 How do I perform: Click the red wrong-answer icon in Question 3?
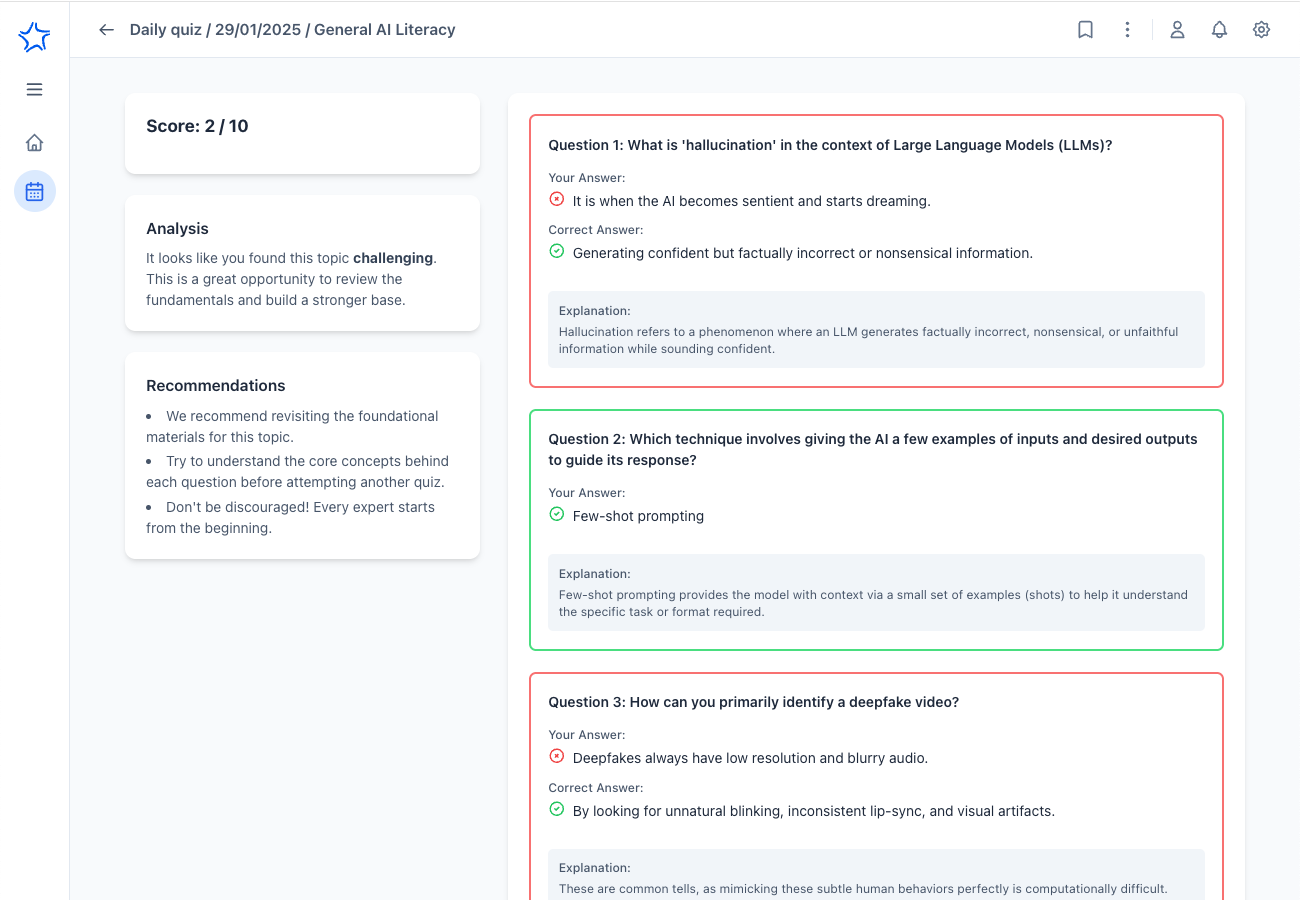pyautogui.click(x=557, y=756)
